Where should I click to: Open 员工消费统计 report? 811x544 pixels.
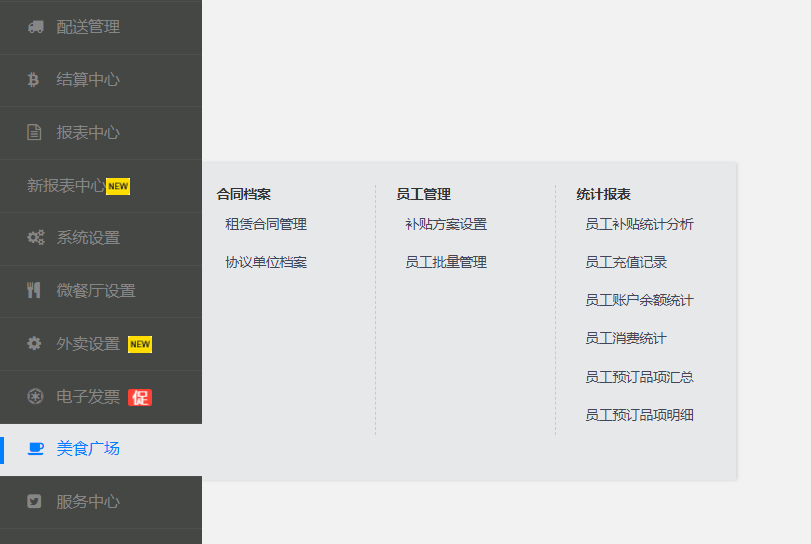coord(626,339)
